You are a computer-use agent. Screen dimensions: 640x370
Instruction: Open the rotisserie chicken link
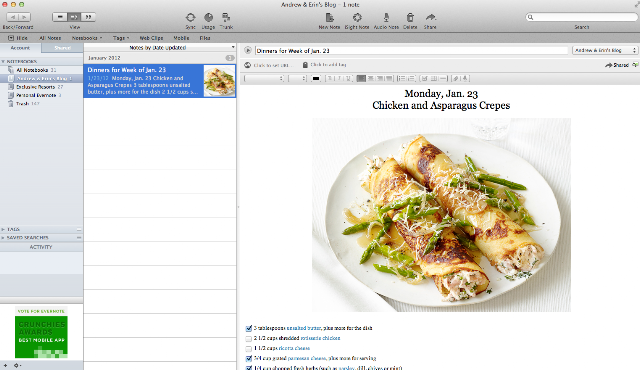click(320, 338)
